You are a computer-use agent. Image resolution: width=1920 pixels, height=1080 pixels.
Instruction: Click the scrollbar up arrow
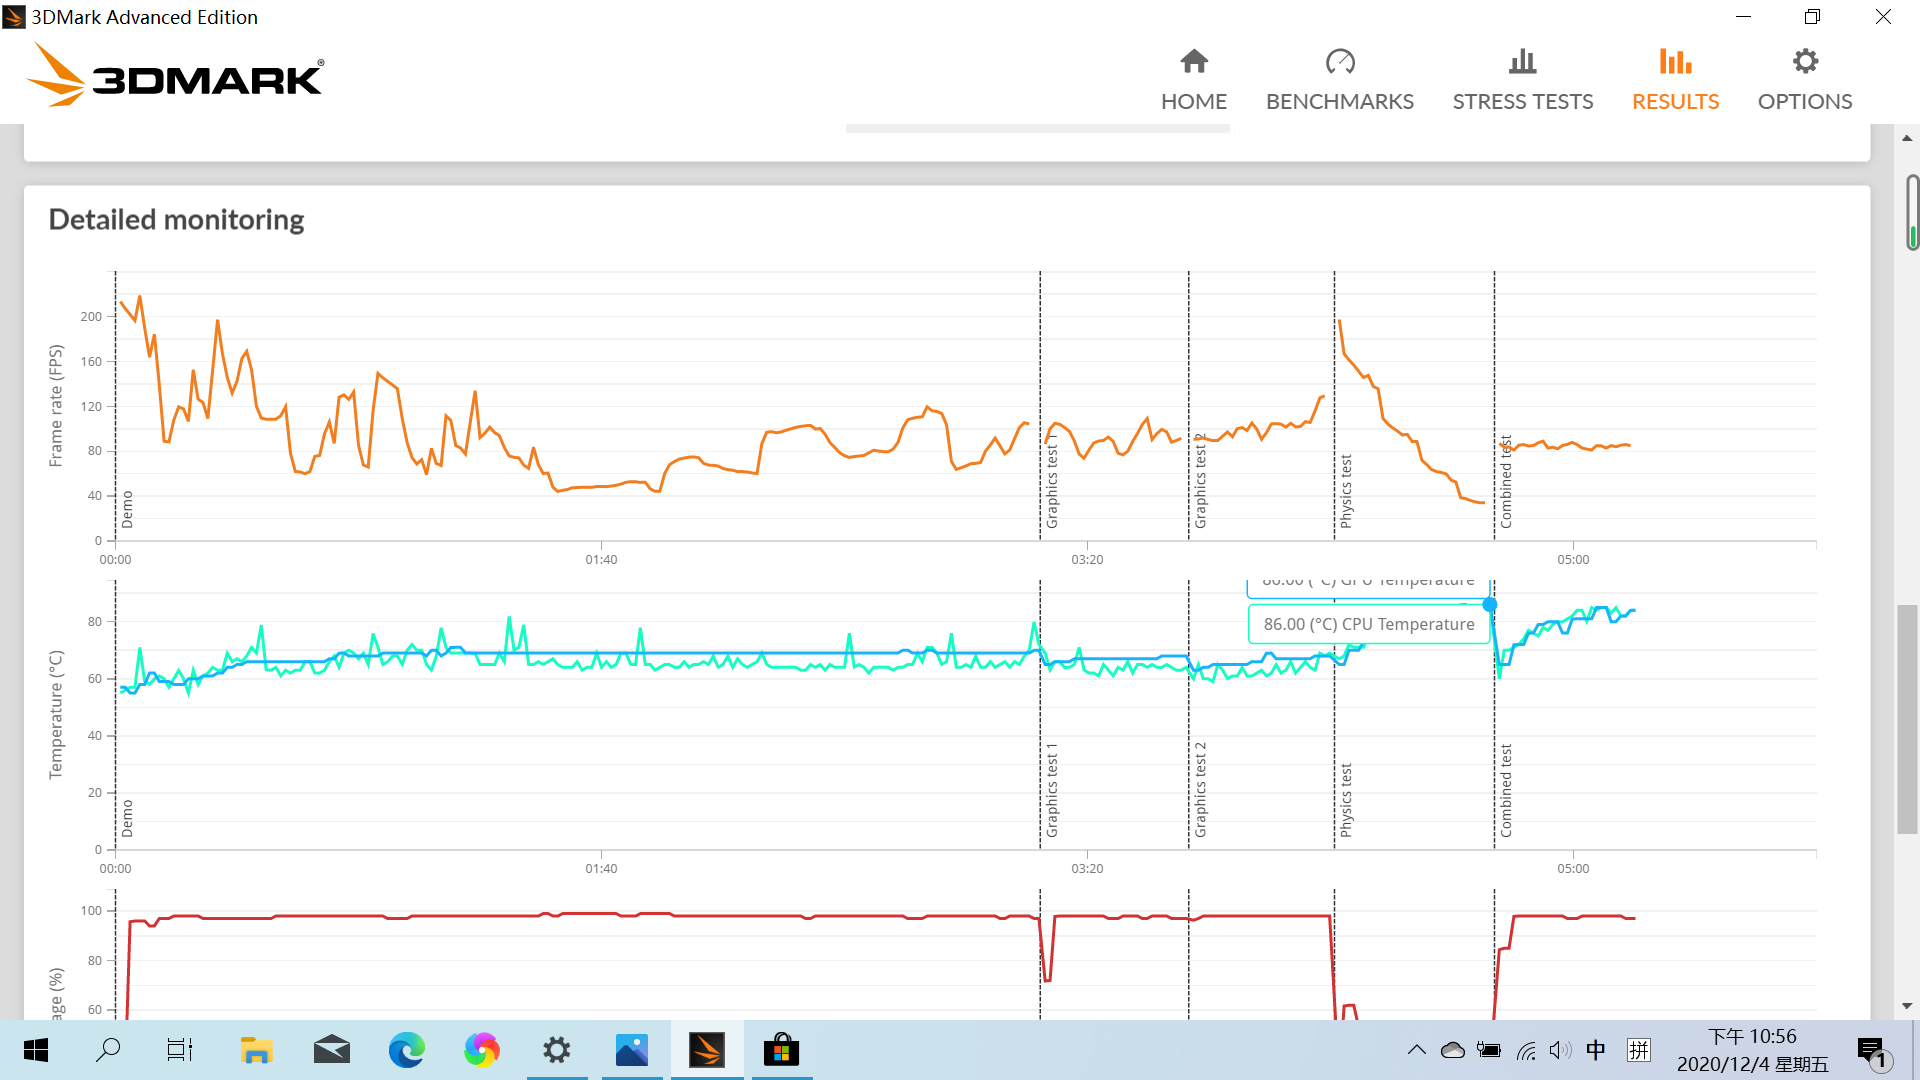click(x=1908, y=138)
